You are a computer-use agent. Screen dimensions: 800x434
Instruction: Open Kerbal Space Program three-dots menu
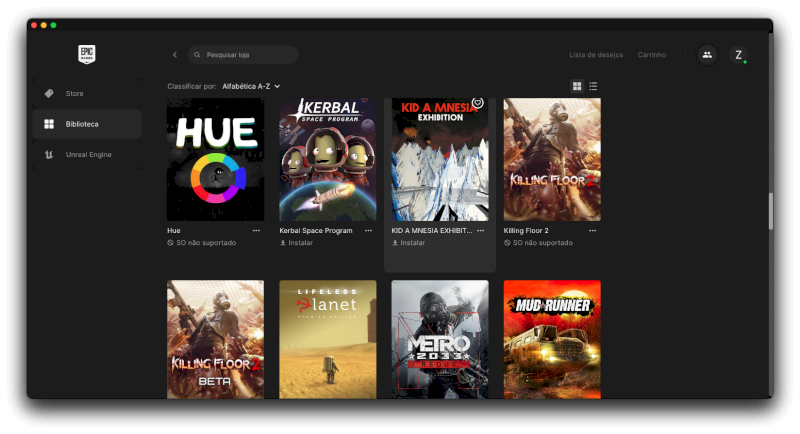click(x=368, y=231)
